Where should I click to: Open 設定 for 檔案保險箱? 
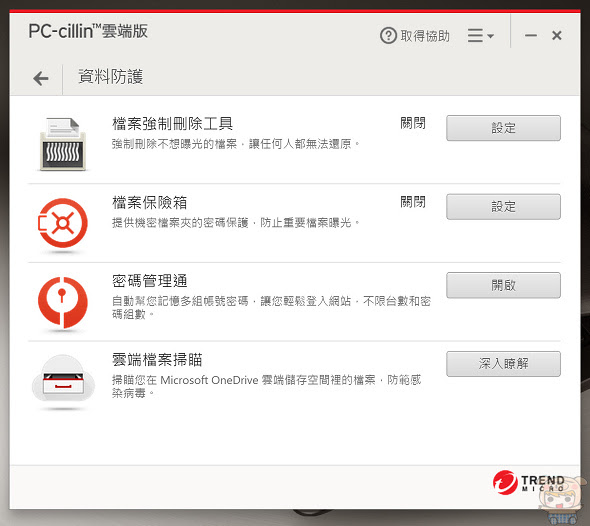click(x=503, y=207)
